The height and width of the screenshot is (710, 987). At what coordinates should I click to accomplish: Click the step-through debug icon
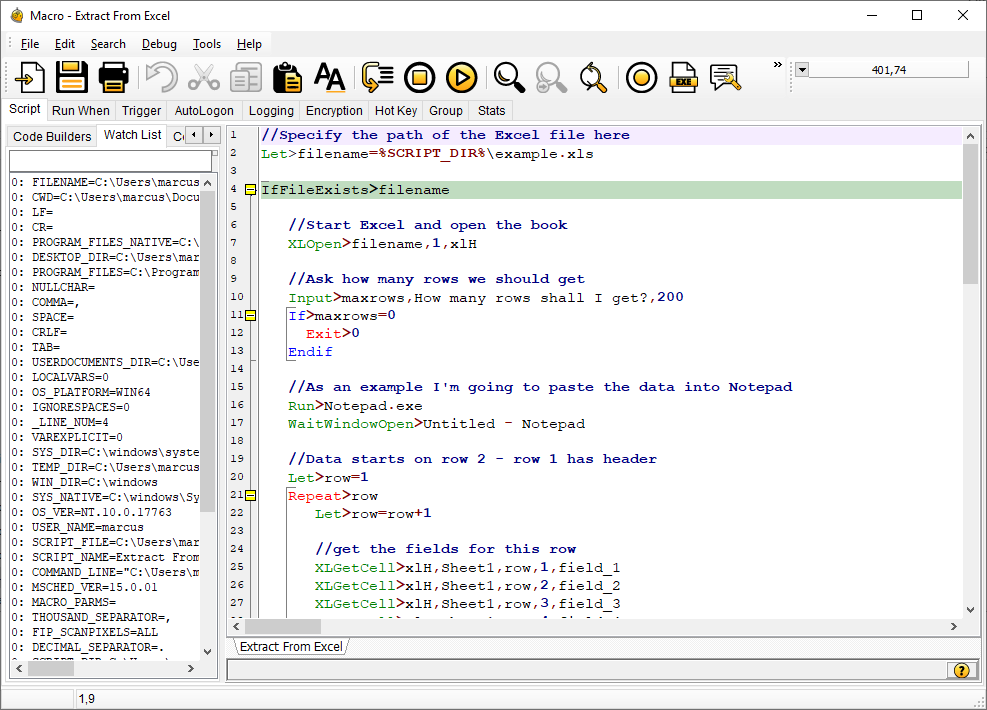click(378, 77)
